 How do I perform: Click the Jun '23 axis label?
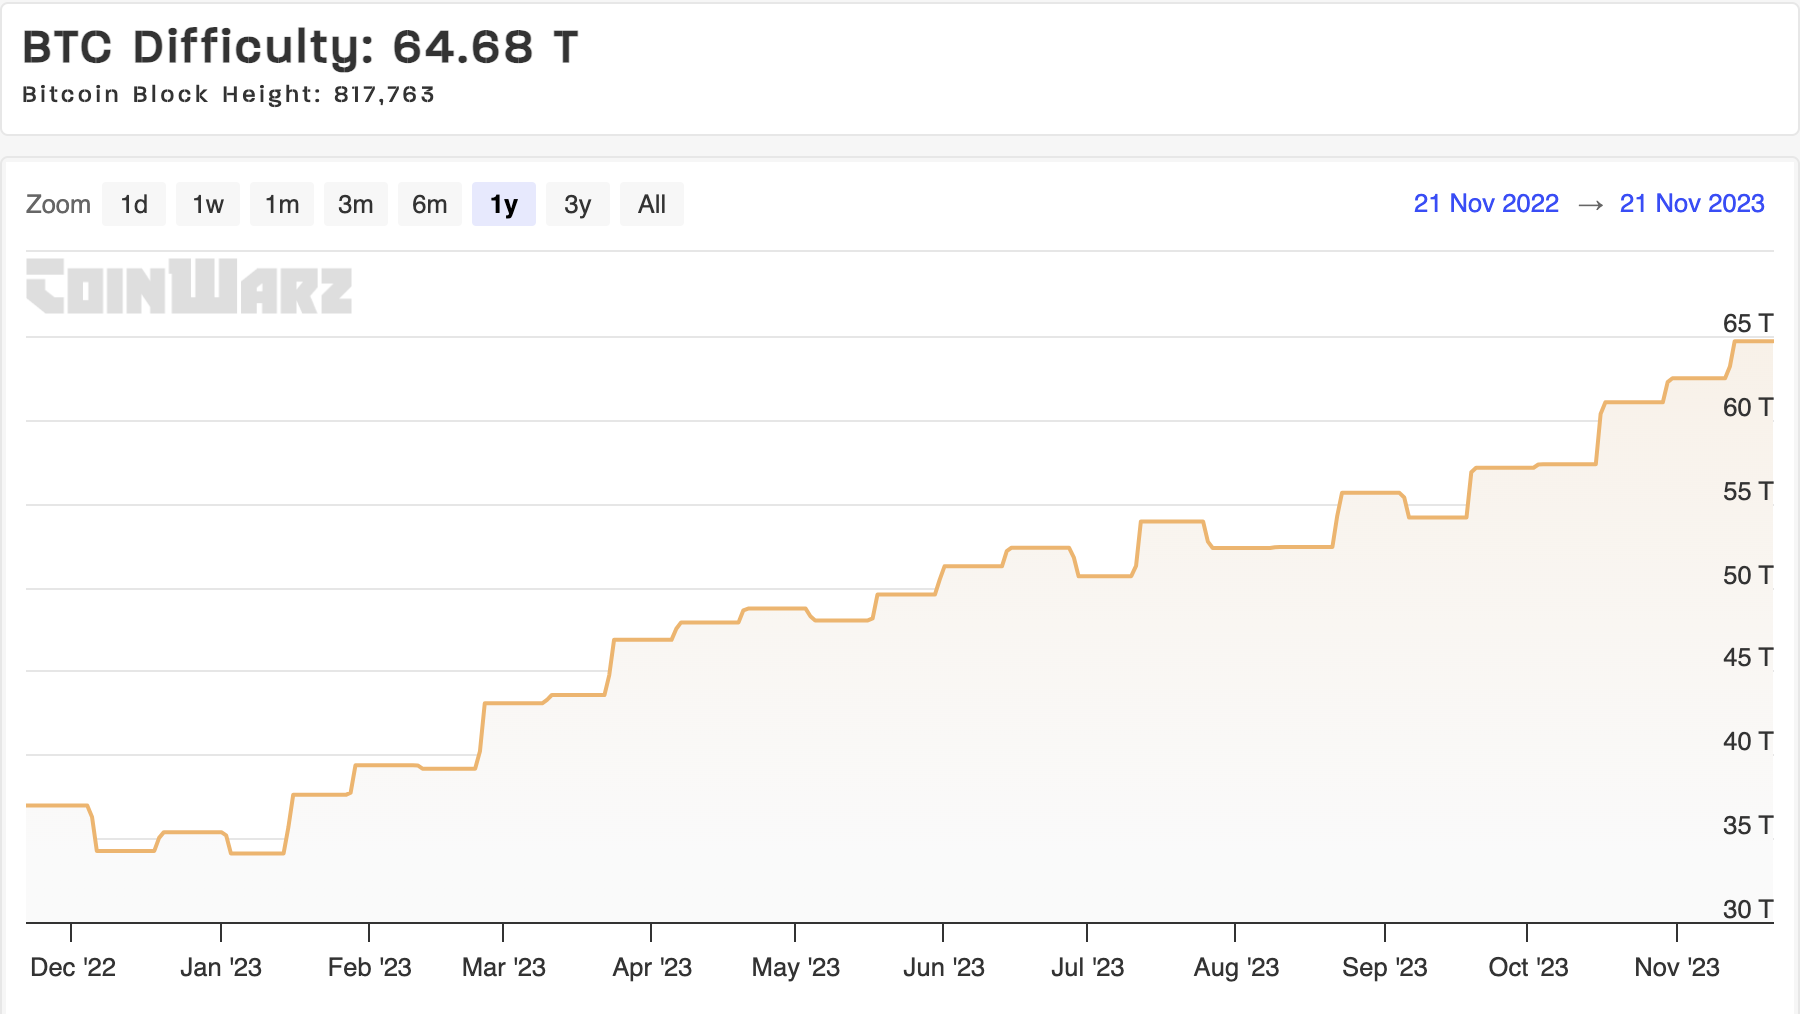[944, 967]
